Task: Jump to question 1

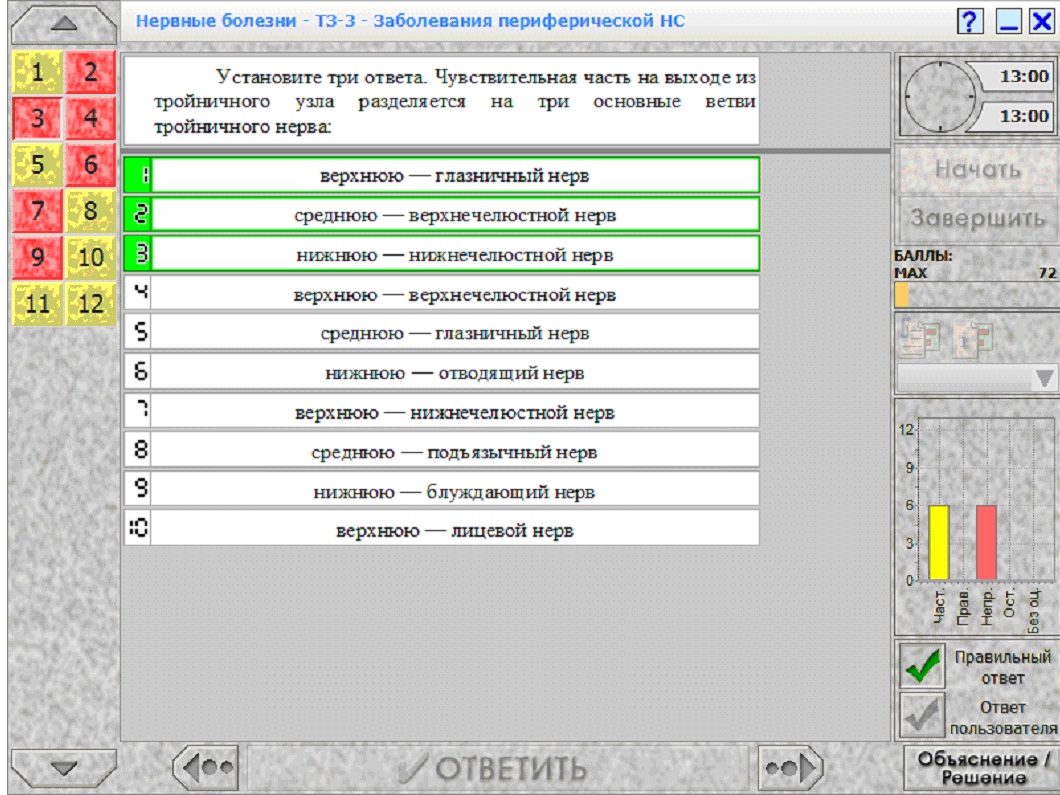Action: [37, 72]
